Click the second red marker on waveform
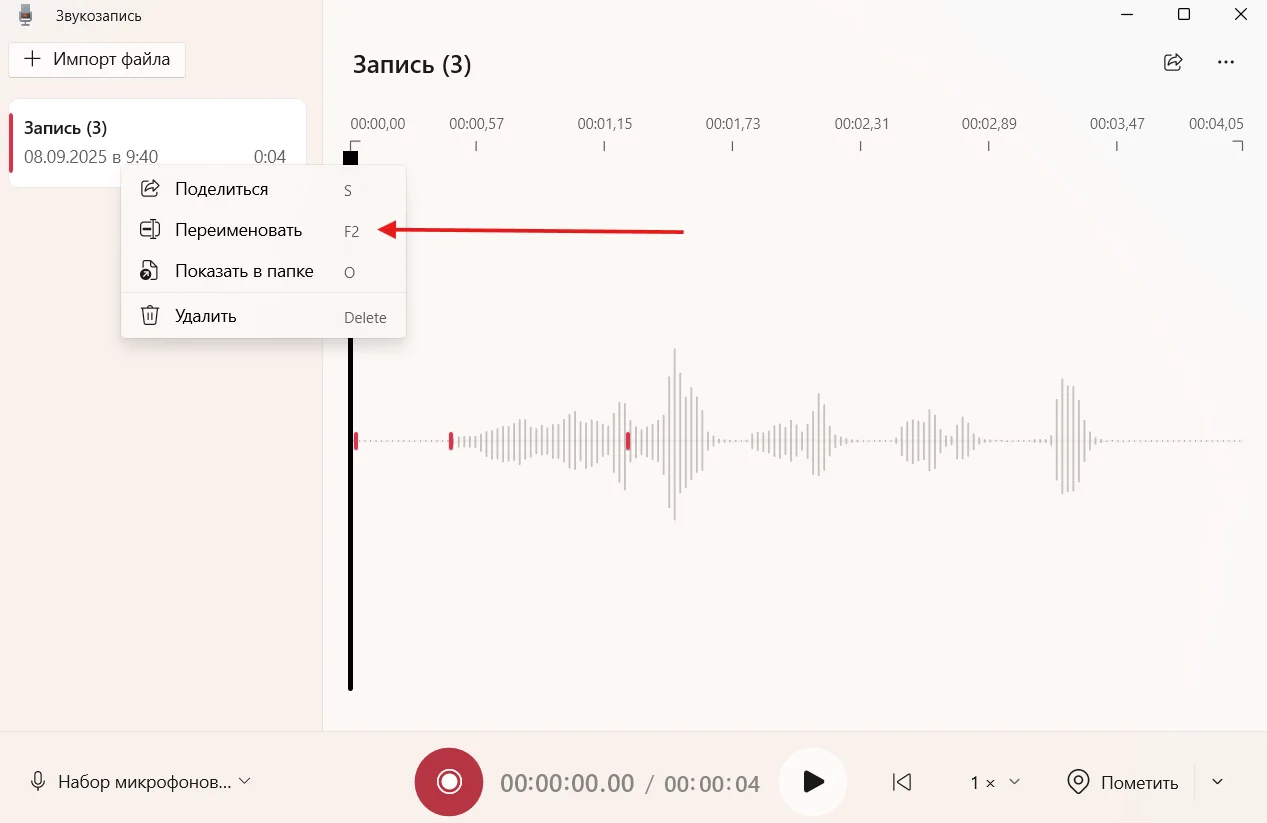 (x=451, y=441)
